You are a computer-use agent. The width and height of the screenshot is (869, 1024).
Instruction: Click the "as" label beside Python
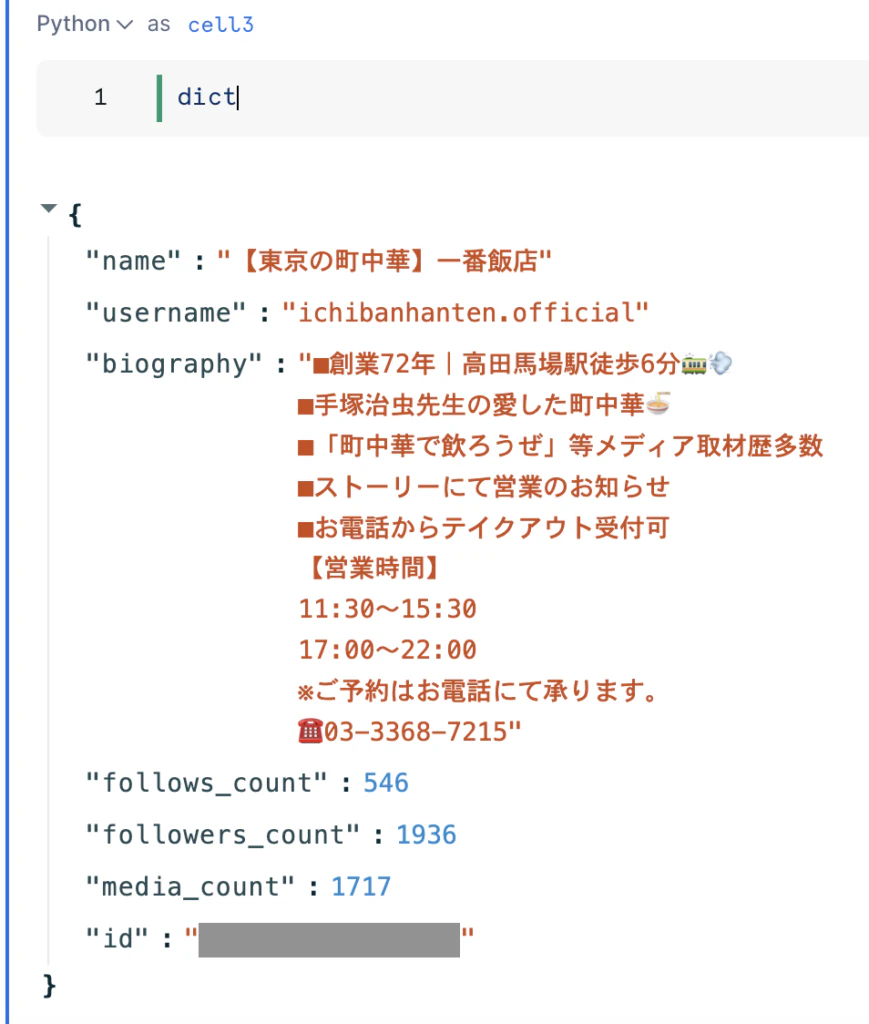[x=159, y=24]
